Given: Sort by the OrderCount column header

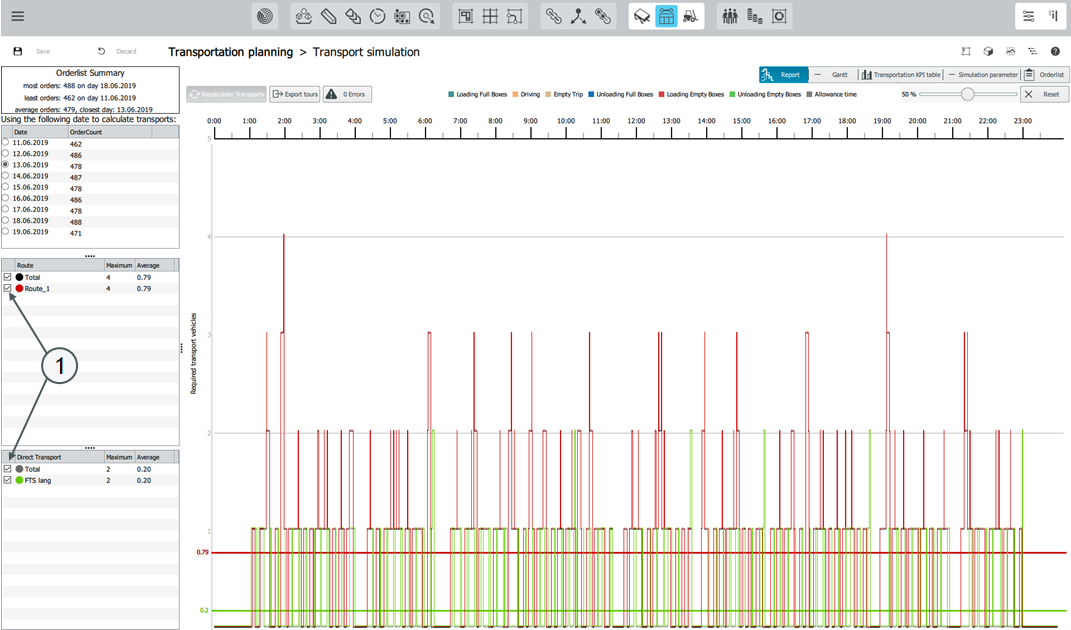Looking at the screenshot, I should pyautogui.click(x=109, y=132).
